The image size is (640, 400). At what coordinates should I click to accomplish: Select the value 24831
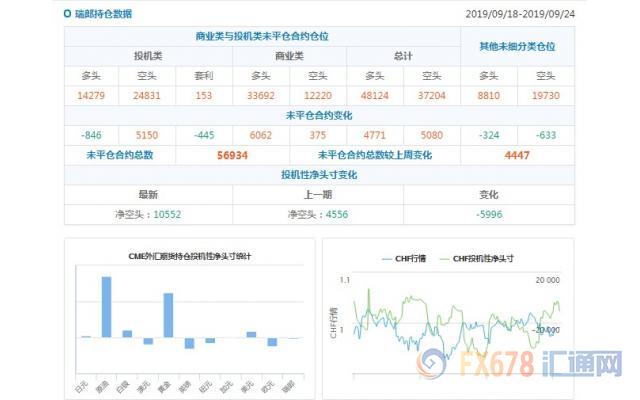pos(147,96)
